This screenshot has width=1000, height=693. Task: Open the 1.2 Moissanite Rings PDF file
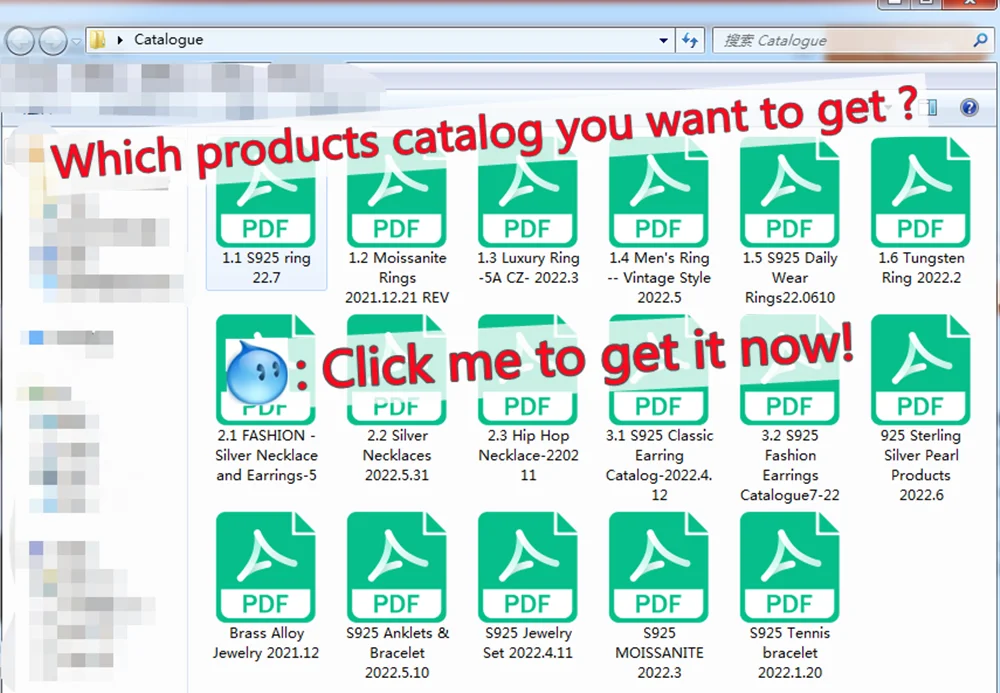(x=397, y=220)
